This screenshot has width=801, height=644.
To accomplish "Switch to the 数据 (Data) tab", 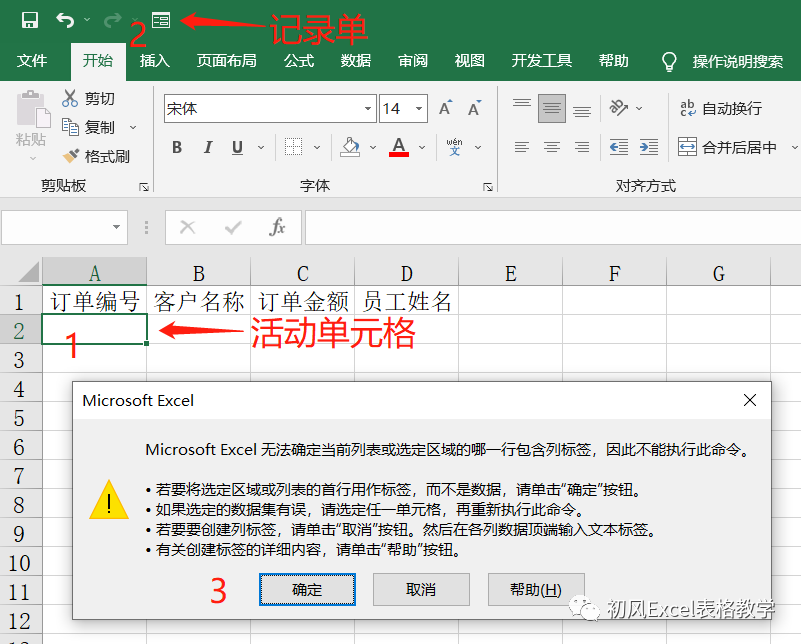I will (356, 61).
